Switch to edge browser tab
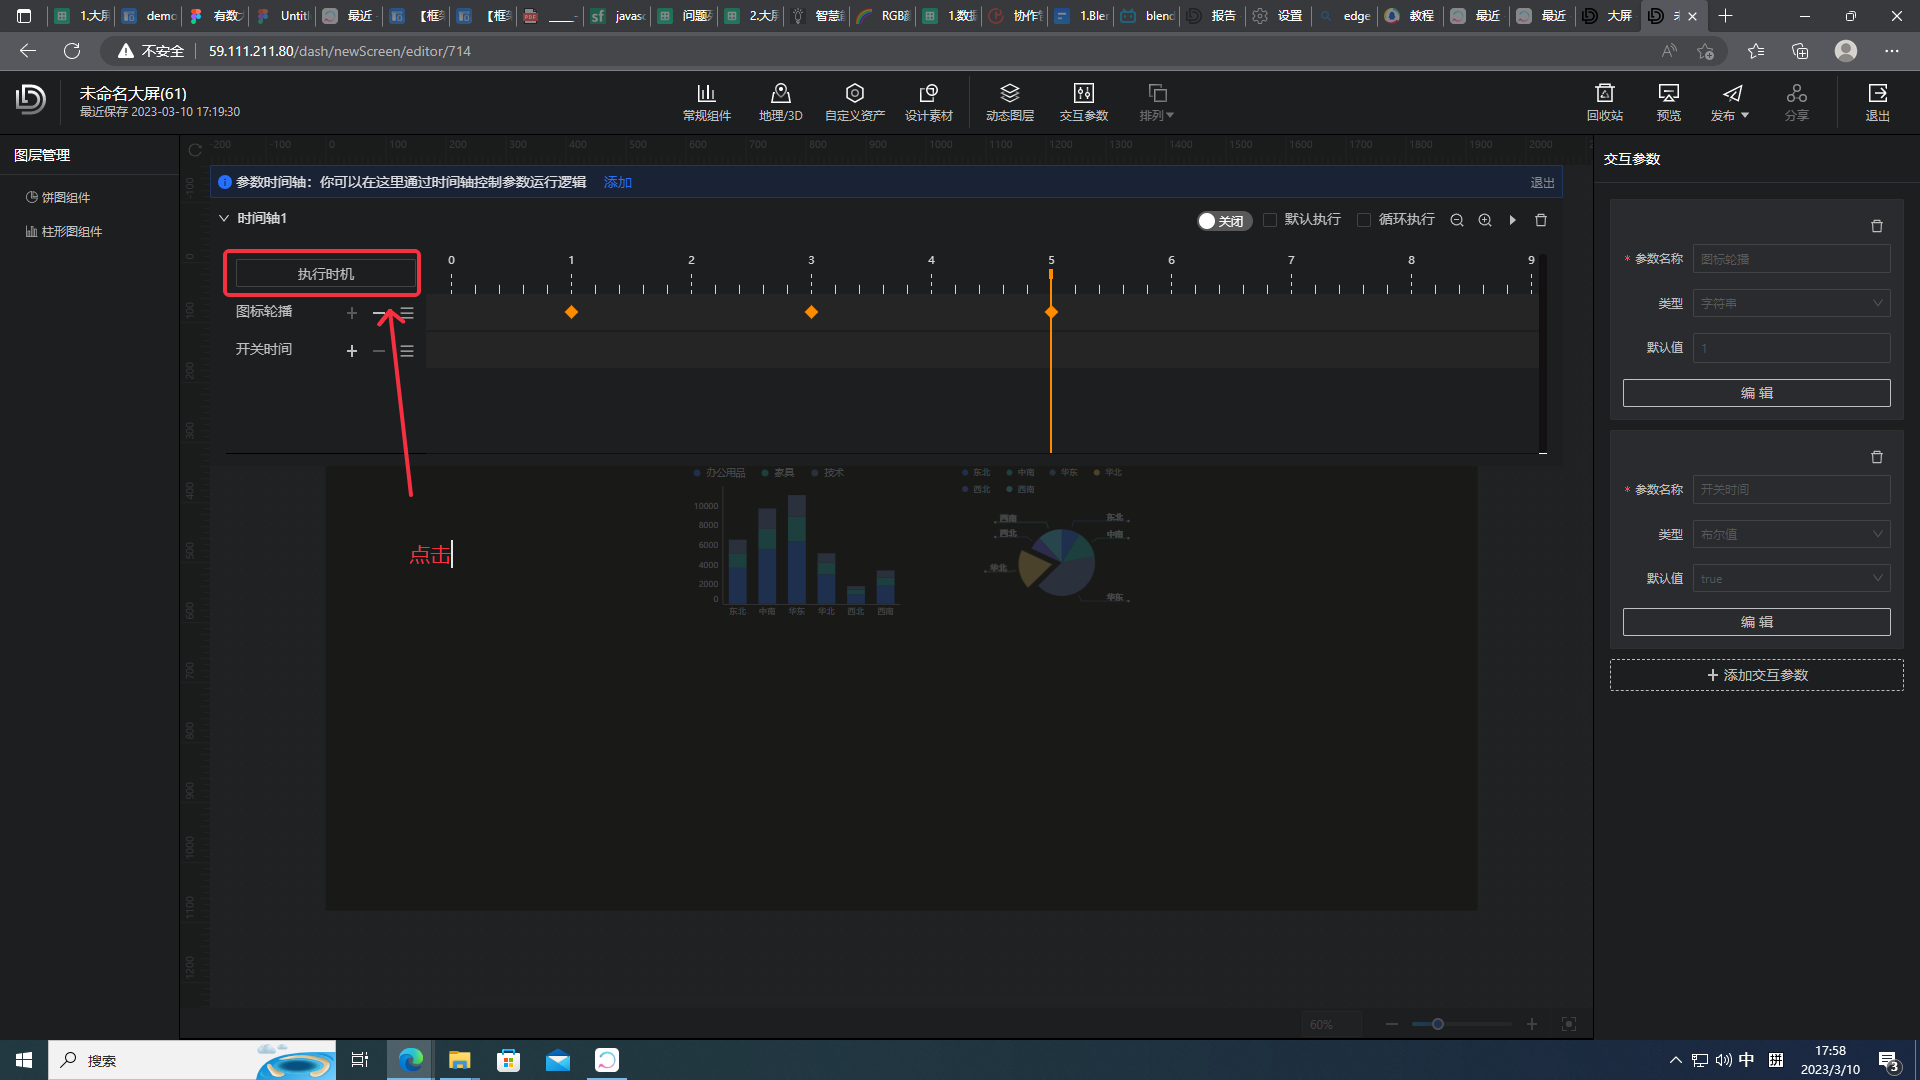Viewport: 1920px width, 1080px height. [x=1345, y=16]
